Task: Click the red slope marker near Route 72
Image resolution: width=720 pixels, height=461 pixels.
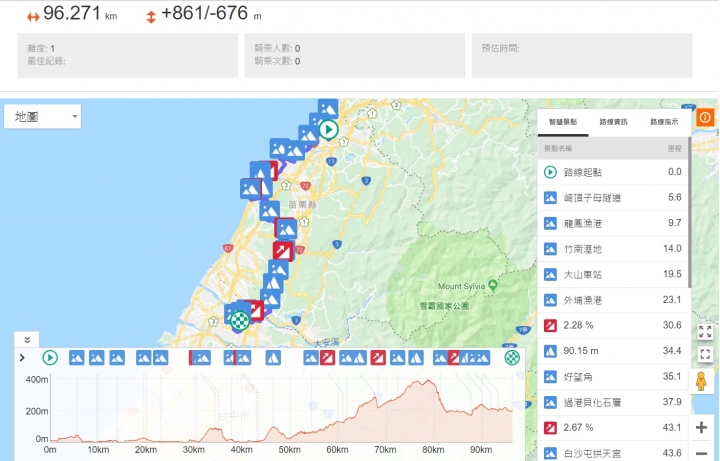Action: tap(282, 251)
